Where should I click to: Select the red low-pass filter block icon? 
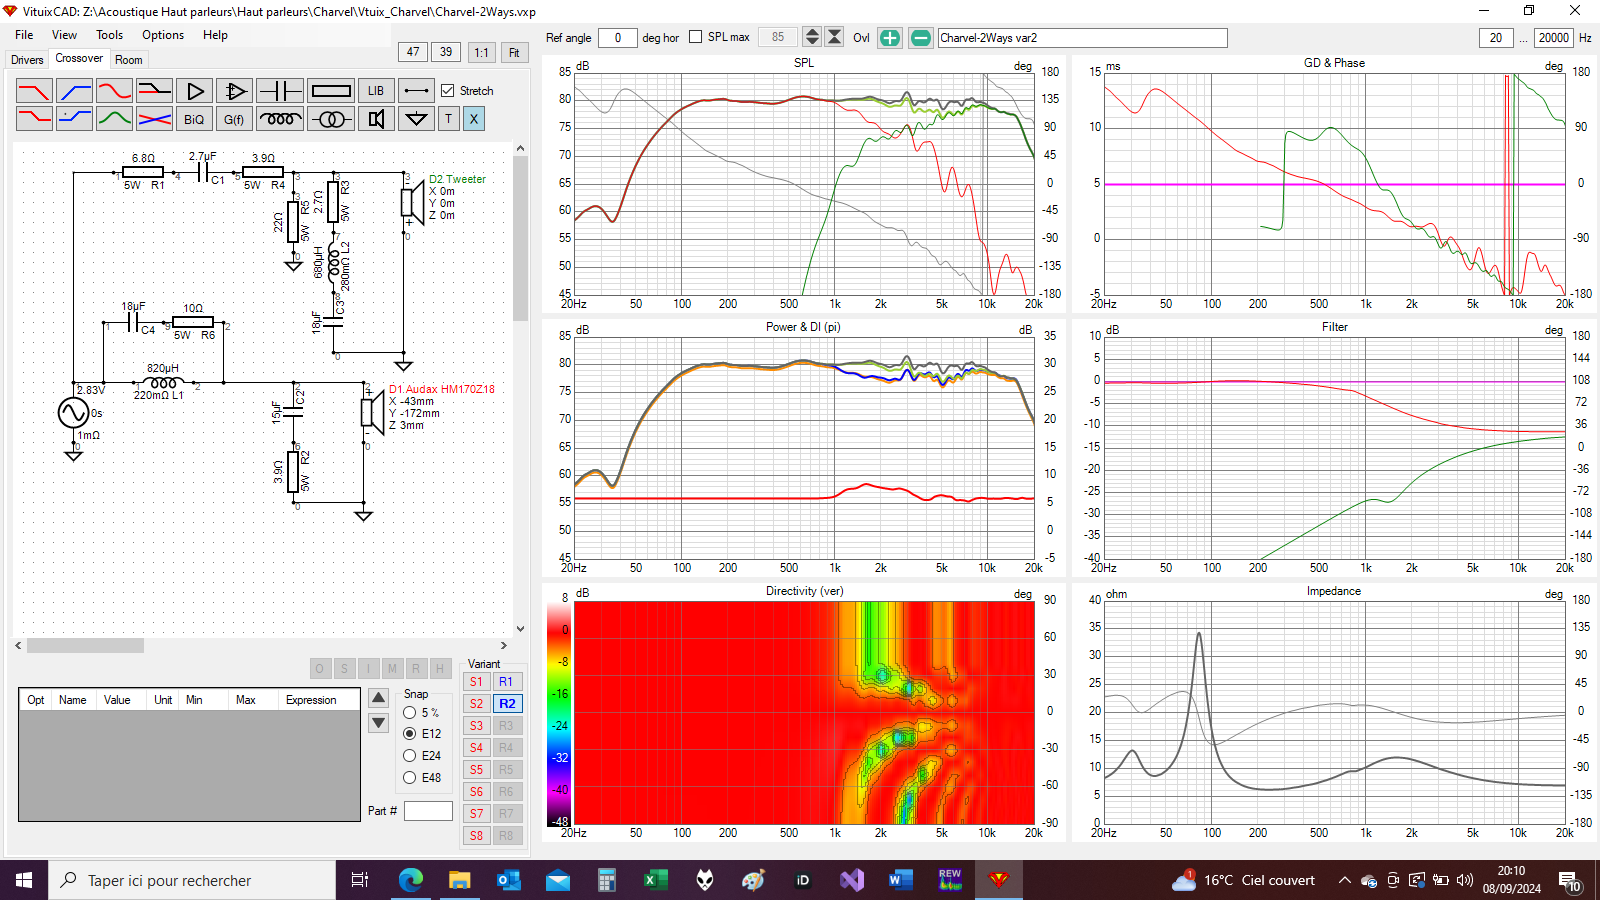34,91
